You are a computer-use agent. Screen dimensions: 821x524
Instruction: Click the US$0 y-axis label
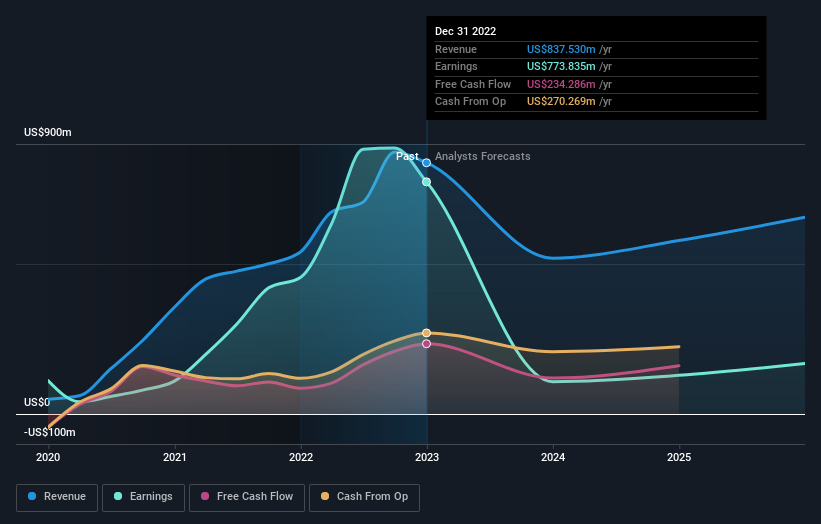[x=37, y=403]
